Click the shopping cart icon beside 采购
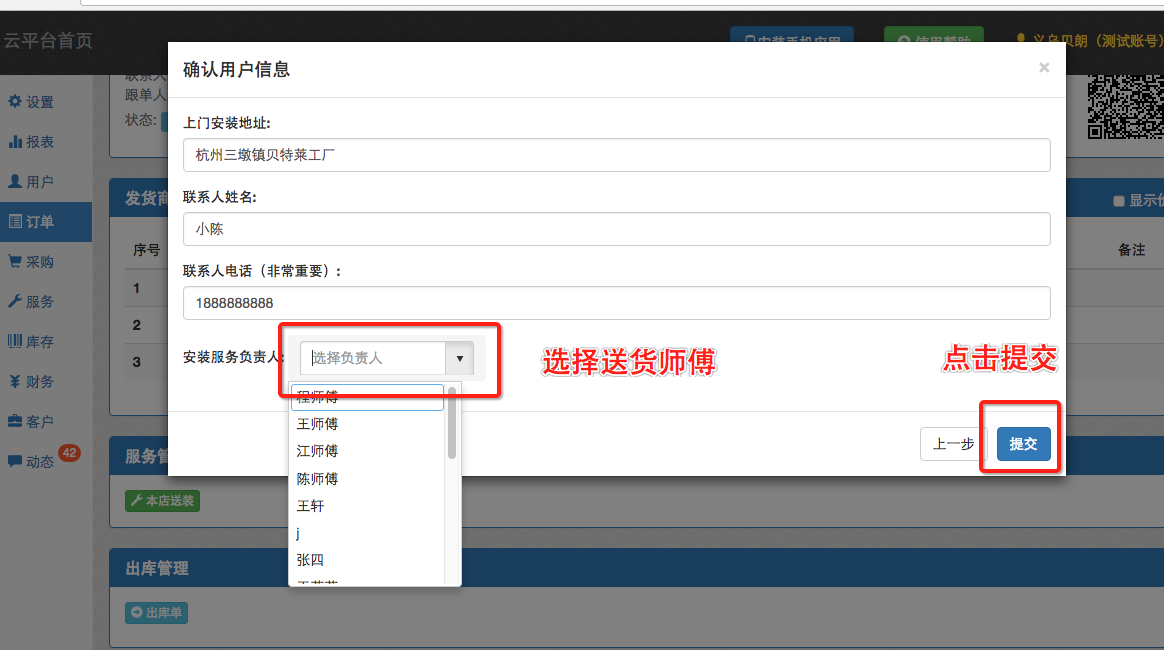 15,262
